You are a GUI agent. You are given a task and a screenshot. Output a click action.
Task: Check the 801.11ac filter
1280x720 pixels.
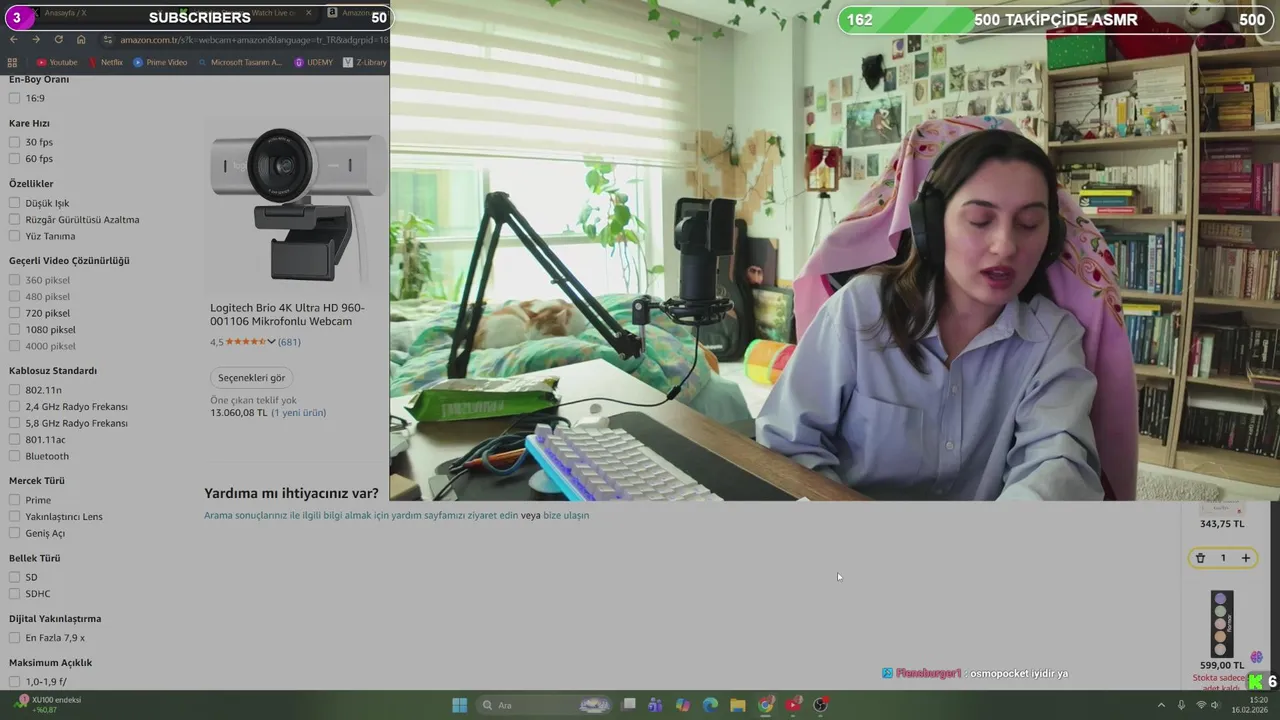tap(14, 439)
